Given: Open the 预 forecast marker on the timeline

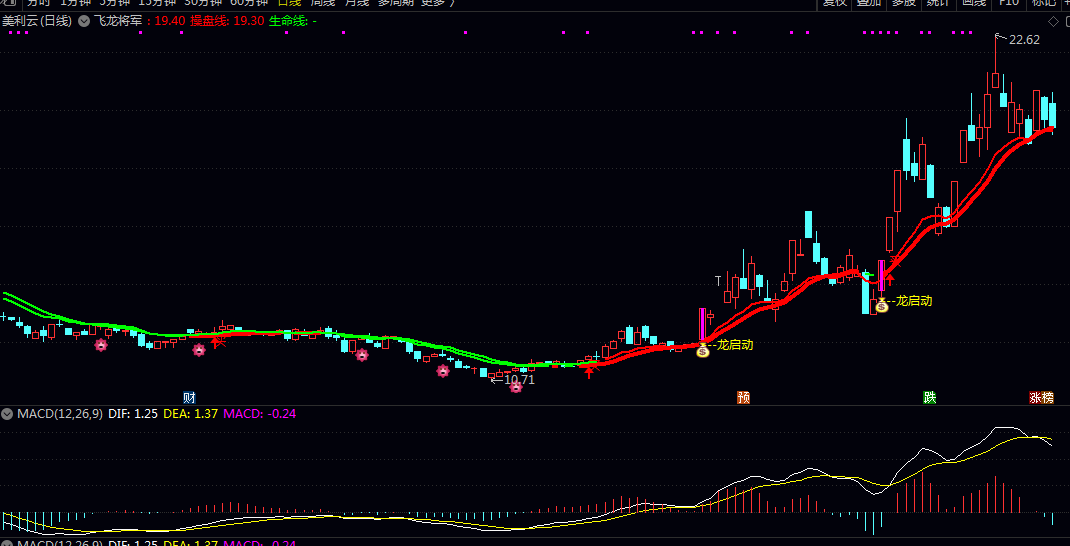Looking at the screenshot, I should (x=743, y=397).
